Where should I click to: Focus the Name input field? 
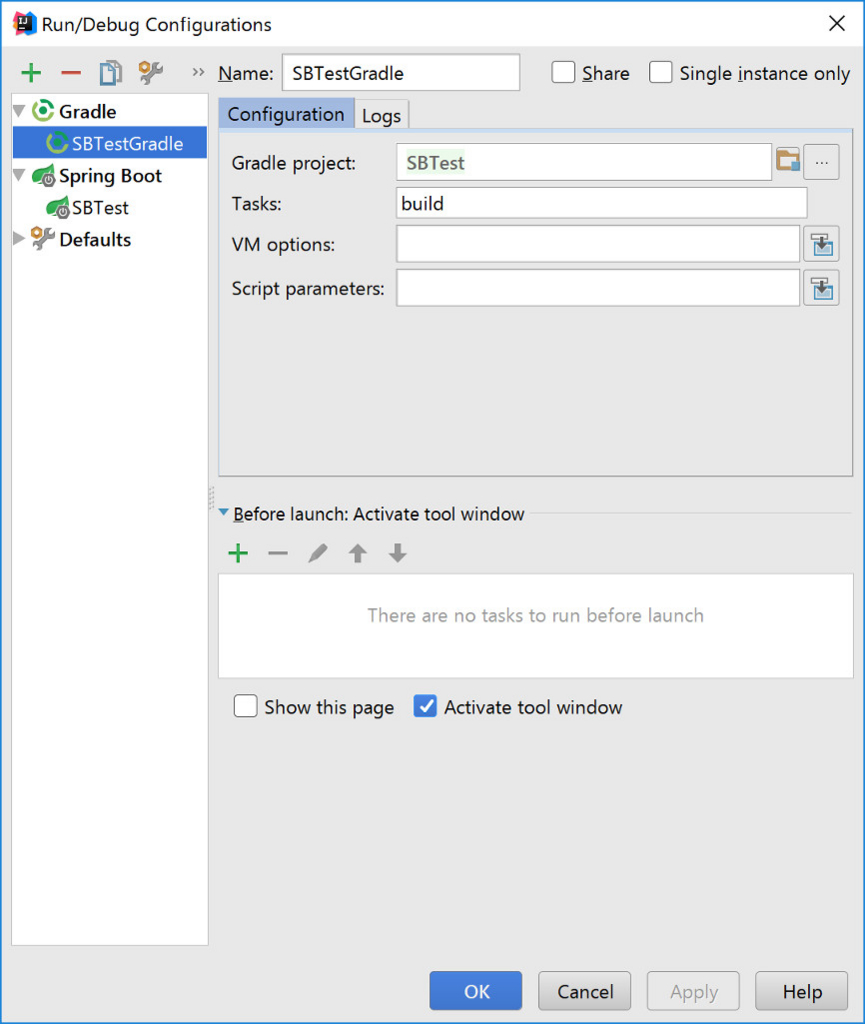click(x=401, y=72)
